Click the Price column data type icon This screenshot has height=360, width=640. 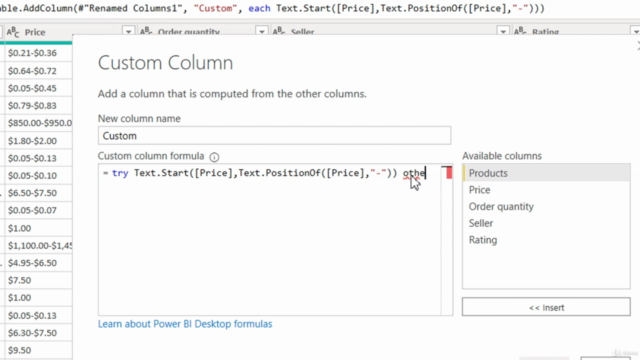pos(13,32)
